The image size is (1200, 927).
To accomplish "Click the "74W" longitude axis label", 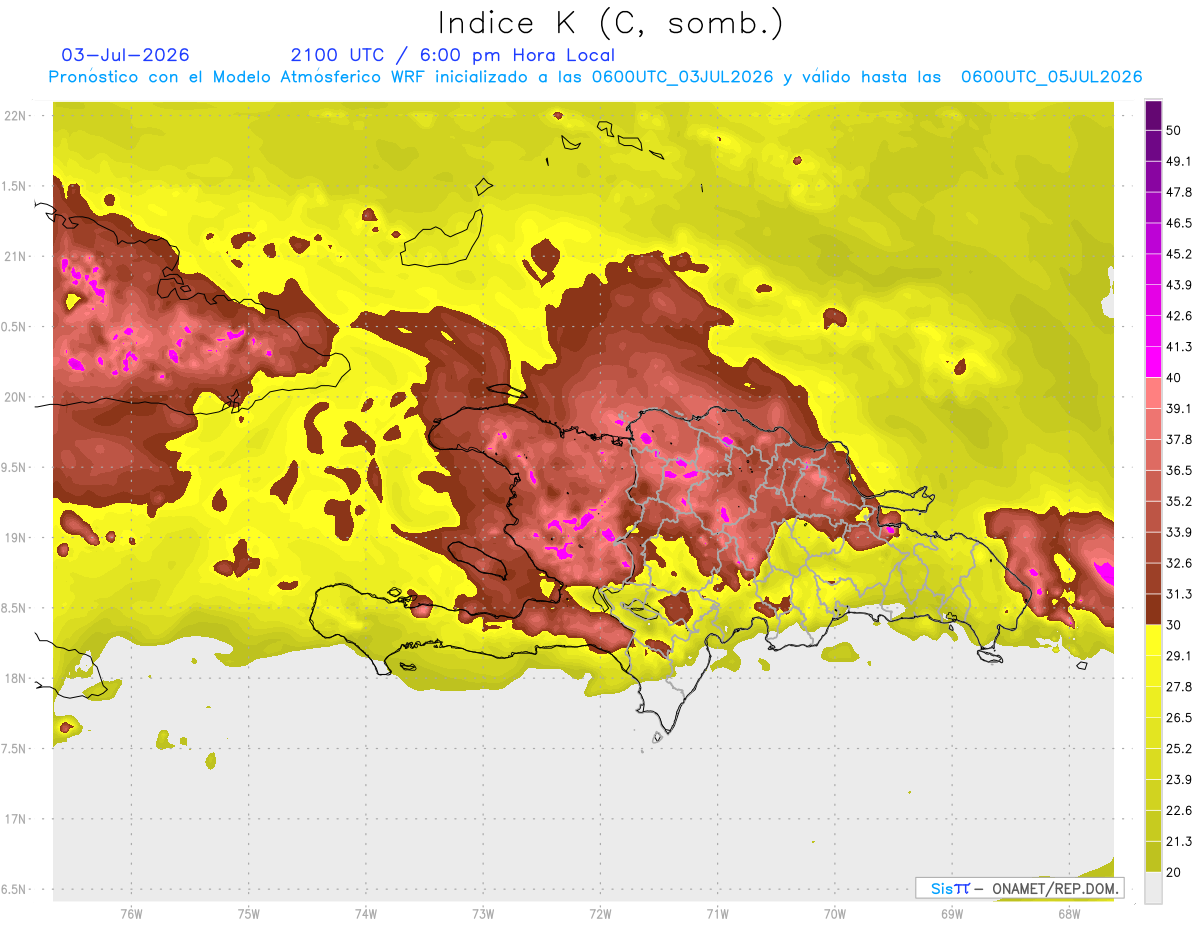I will 366,913.
